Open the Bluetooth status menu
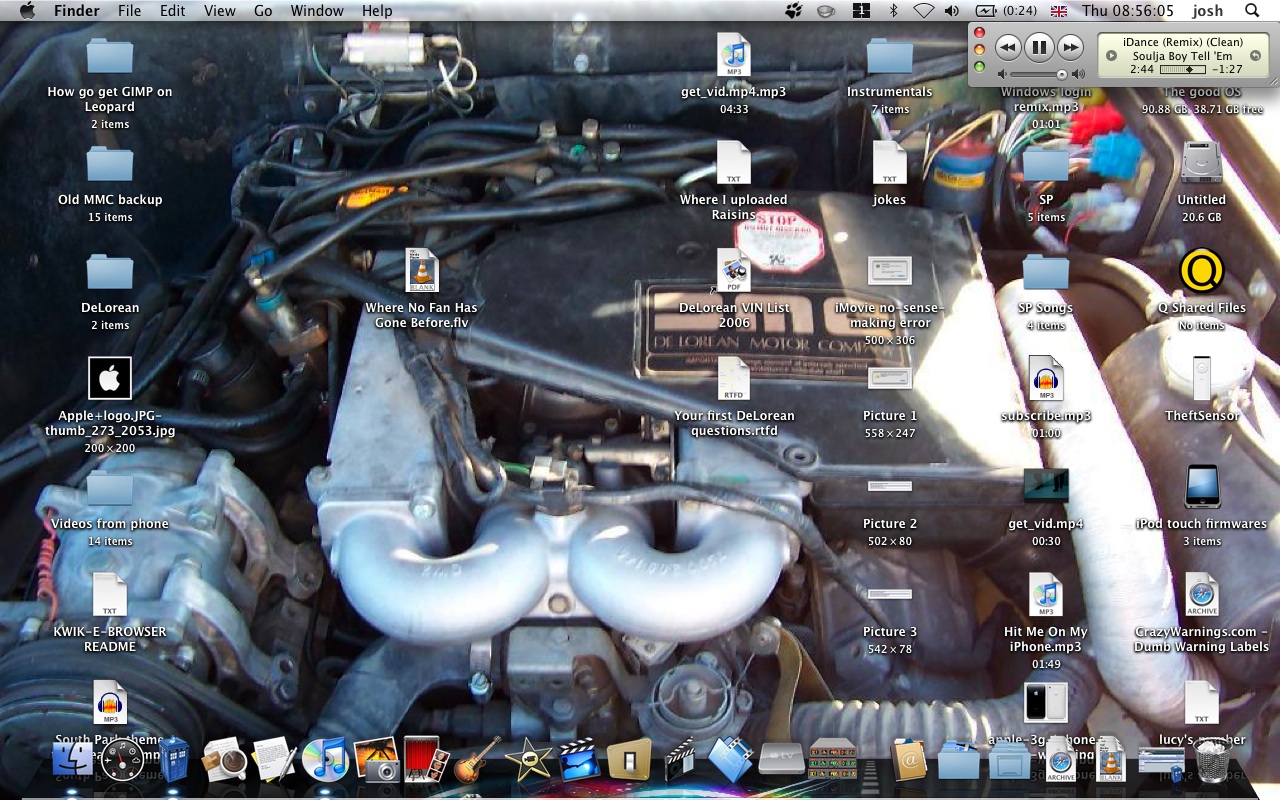This screenshot has height=800, width=1280. [893, 11]
